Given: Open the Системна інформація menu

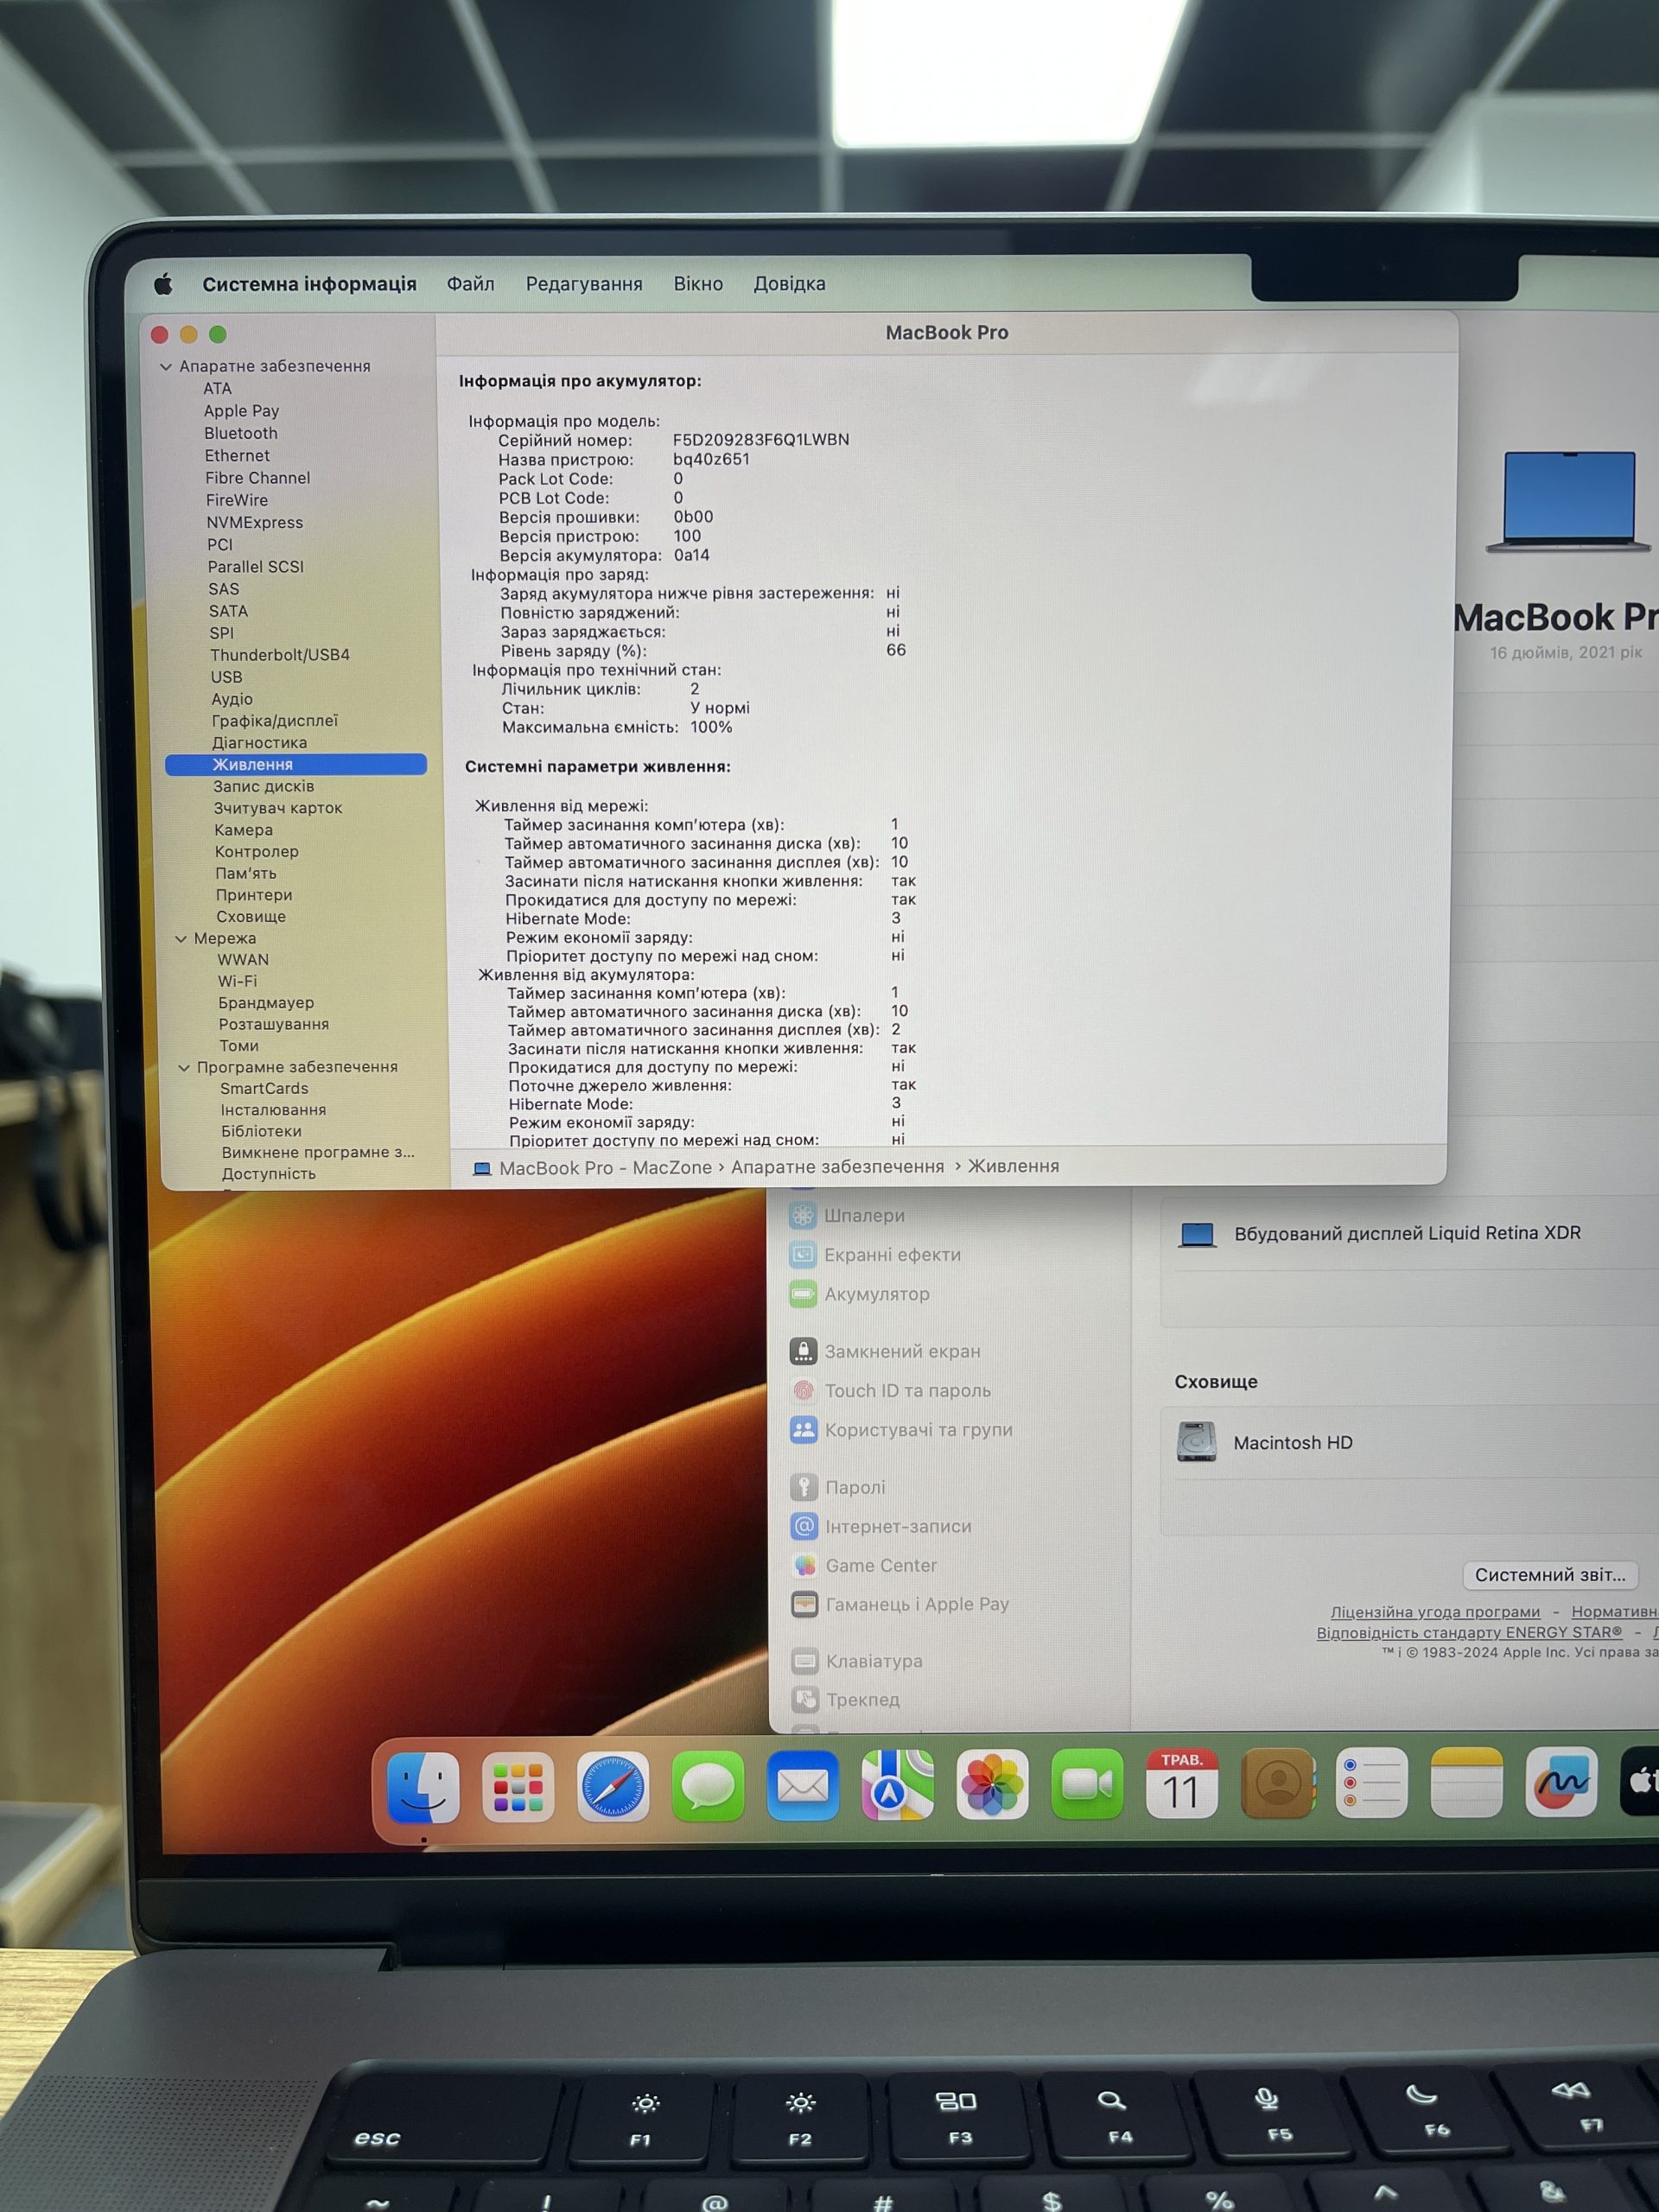Looking at the screenshot, I should pyautogui.click(x=309, y=284).
